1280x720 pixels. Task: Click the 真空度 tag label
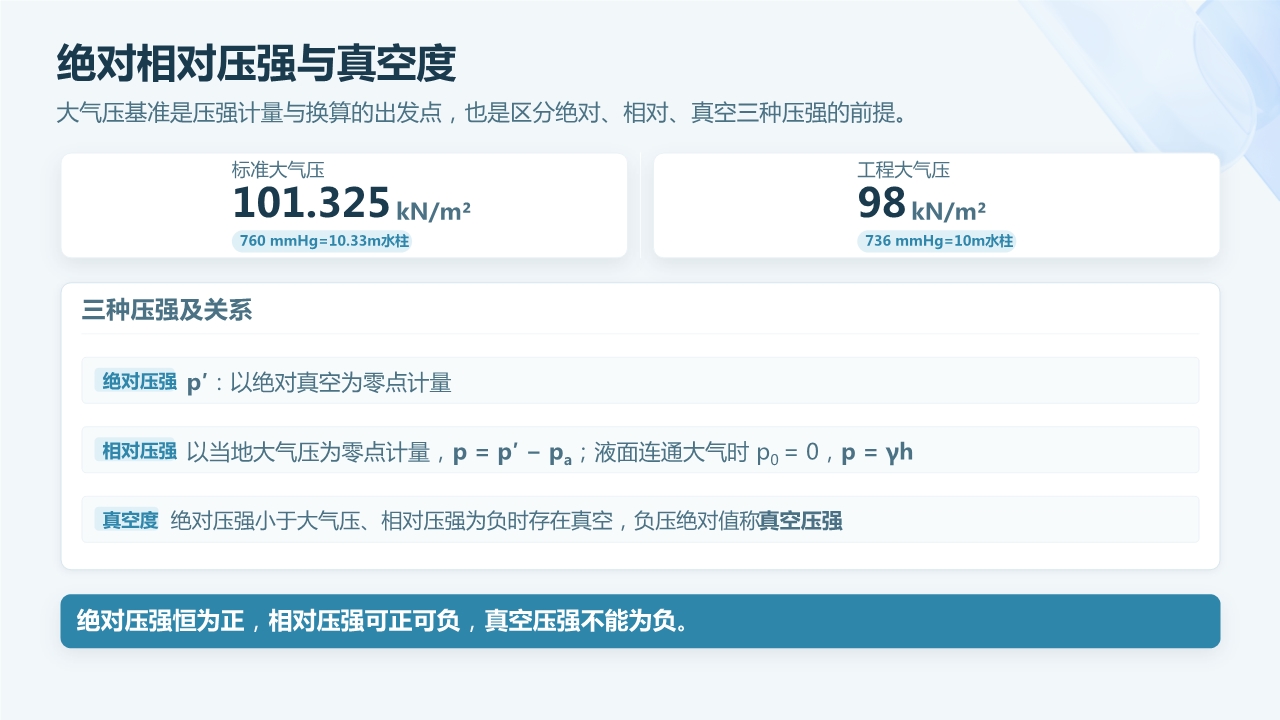pyautogui.click(x=130, y=520)
